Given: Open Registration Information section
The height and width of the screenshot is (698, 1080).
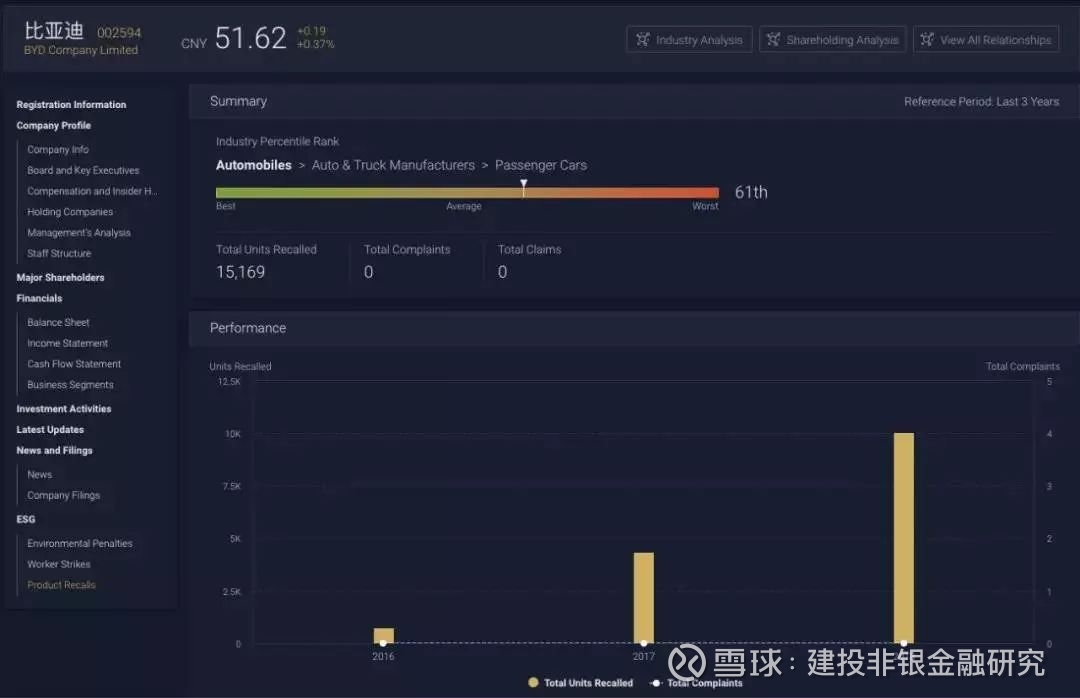Looking at the screenshot, I should pyautogui.click(x=72, y=105).
